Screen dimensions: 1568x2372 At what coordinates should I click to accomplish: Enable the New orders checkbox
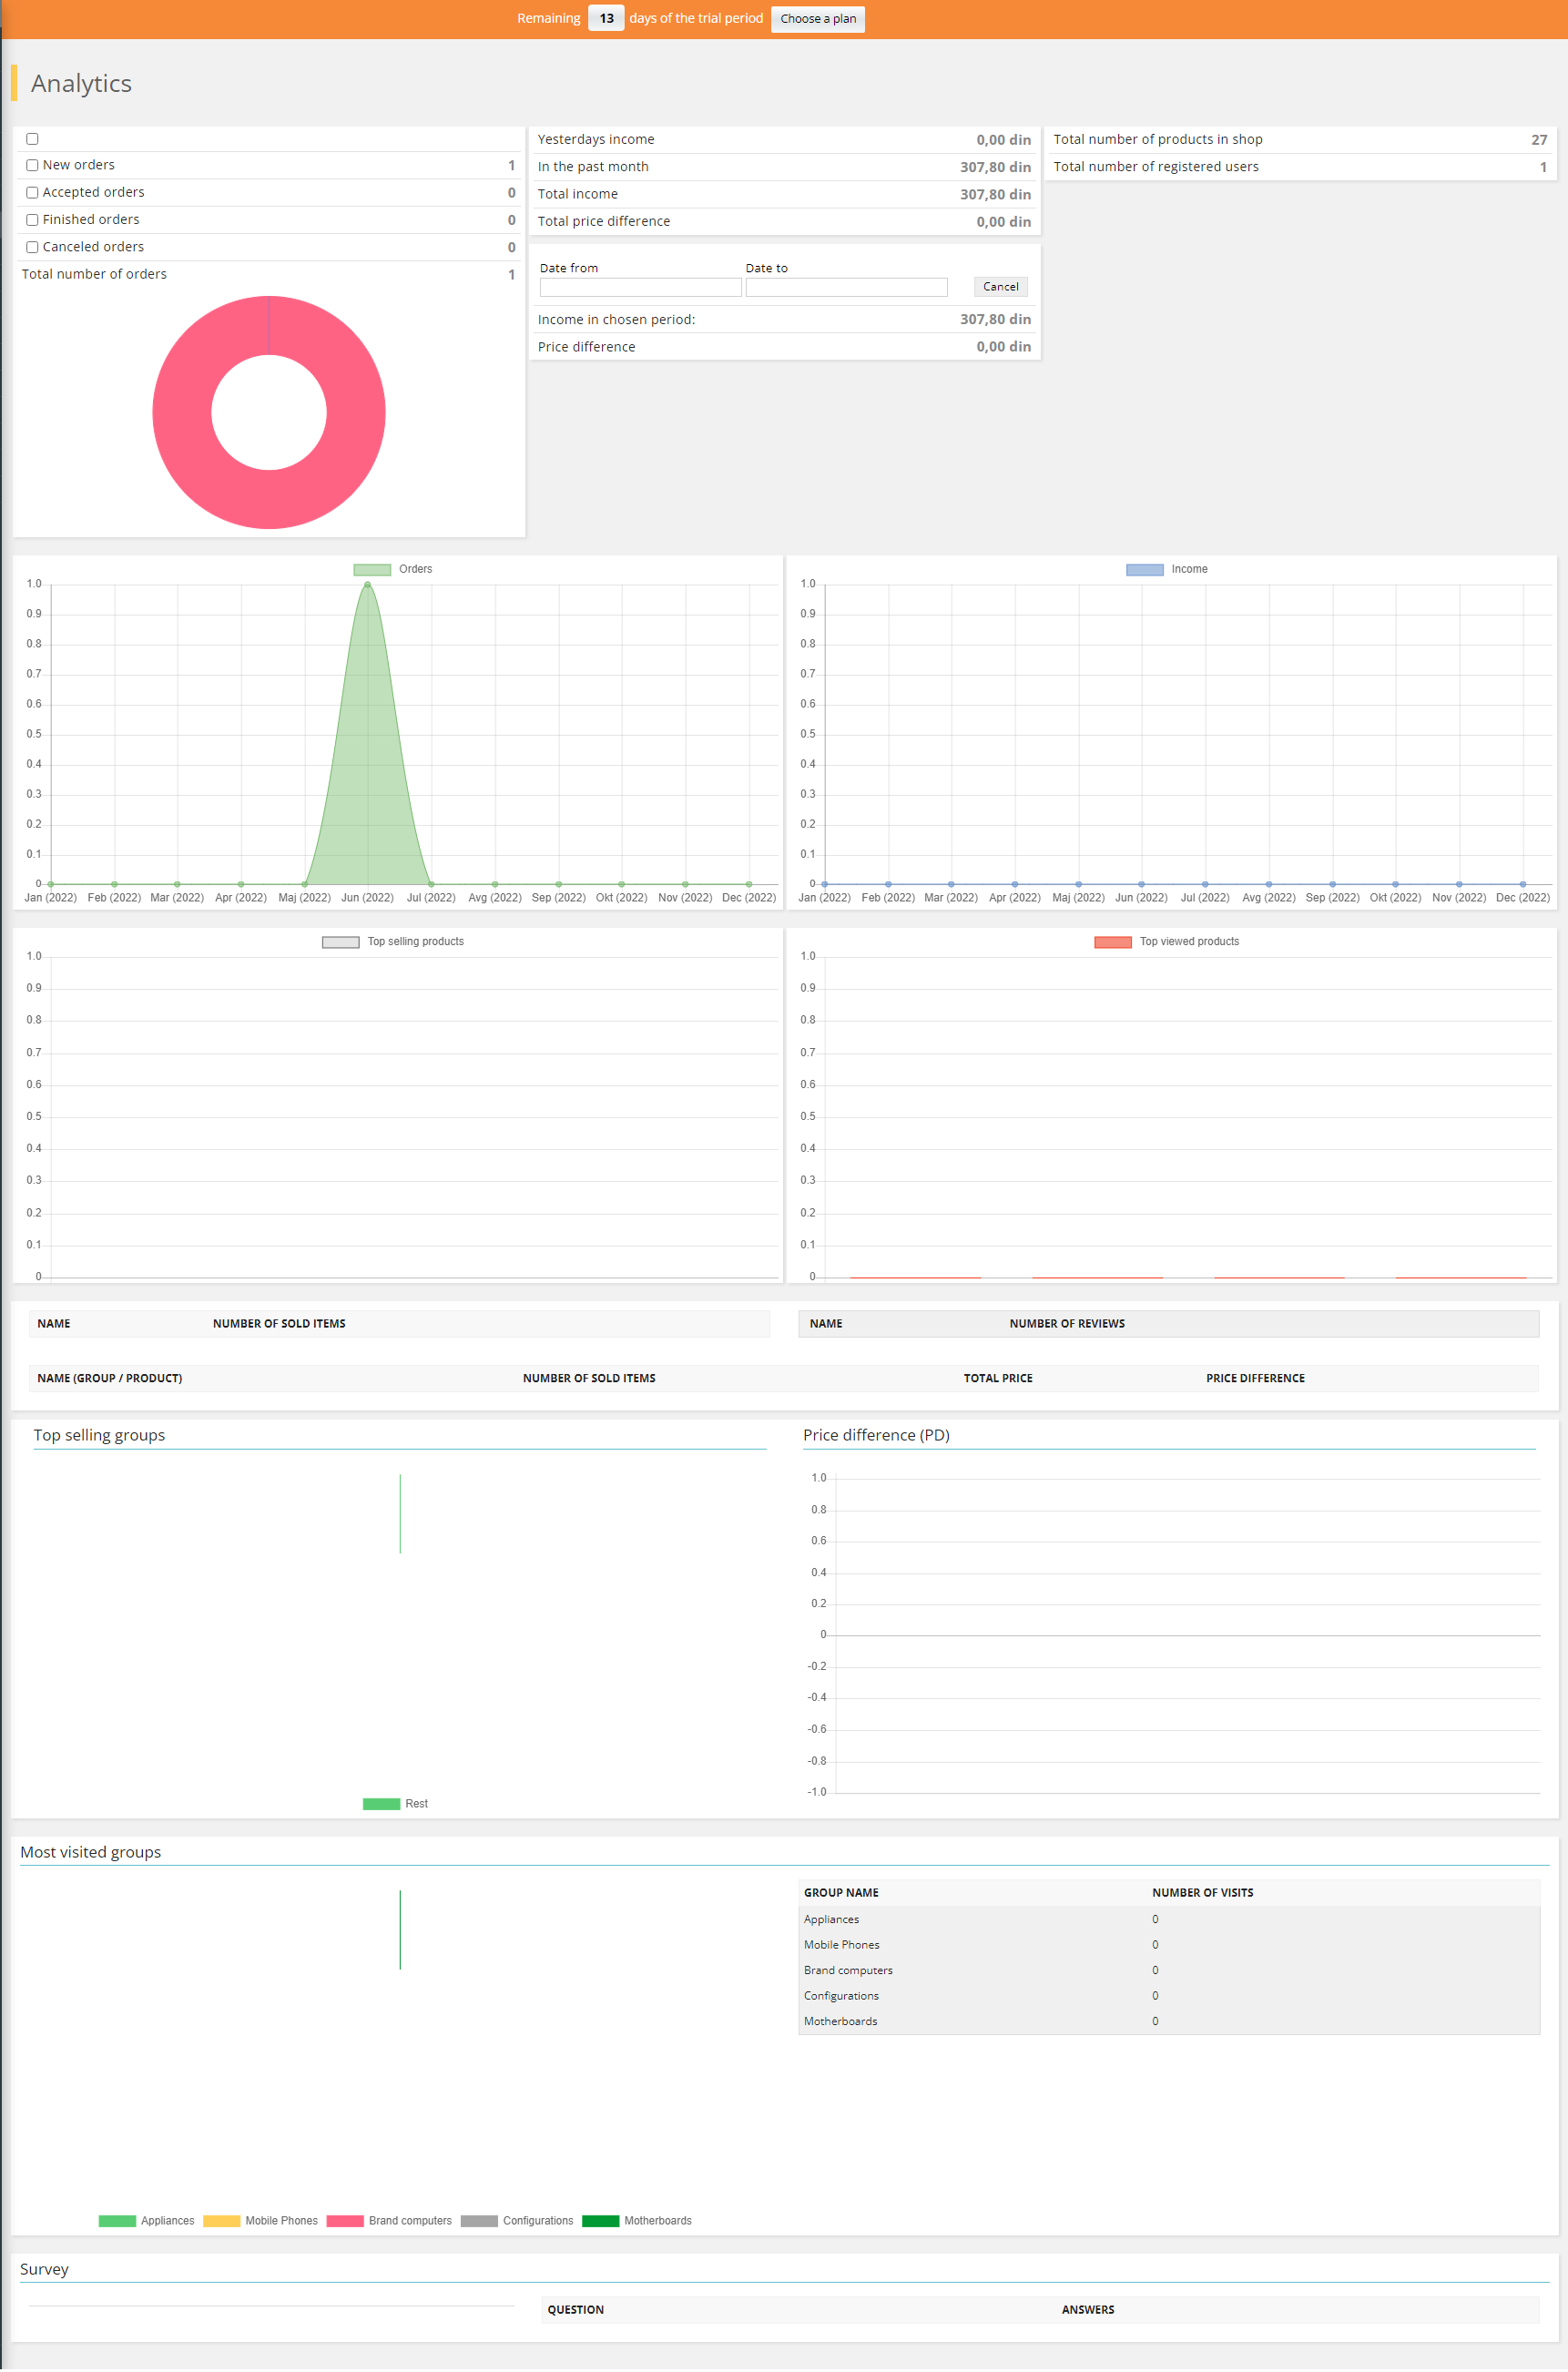[x=32, y=165]
